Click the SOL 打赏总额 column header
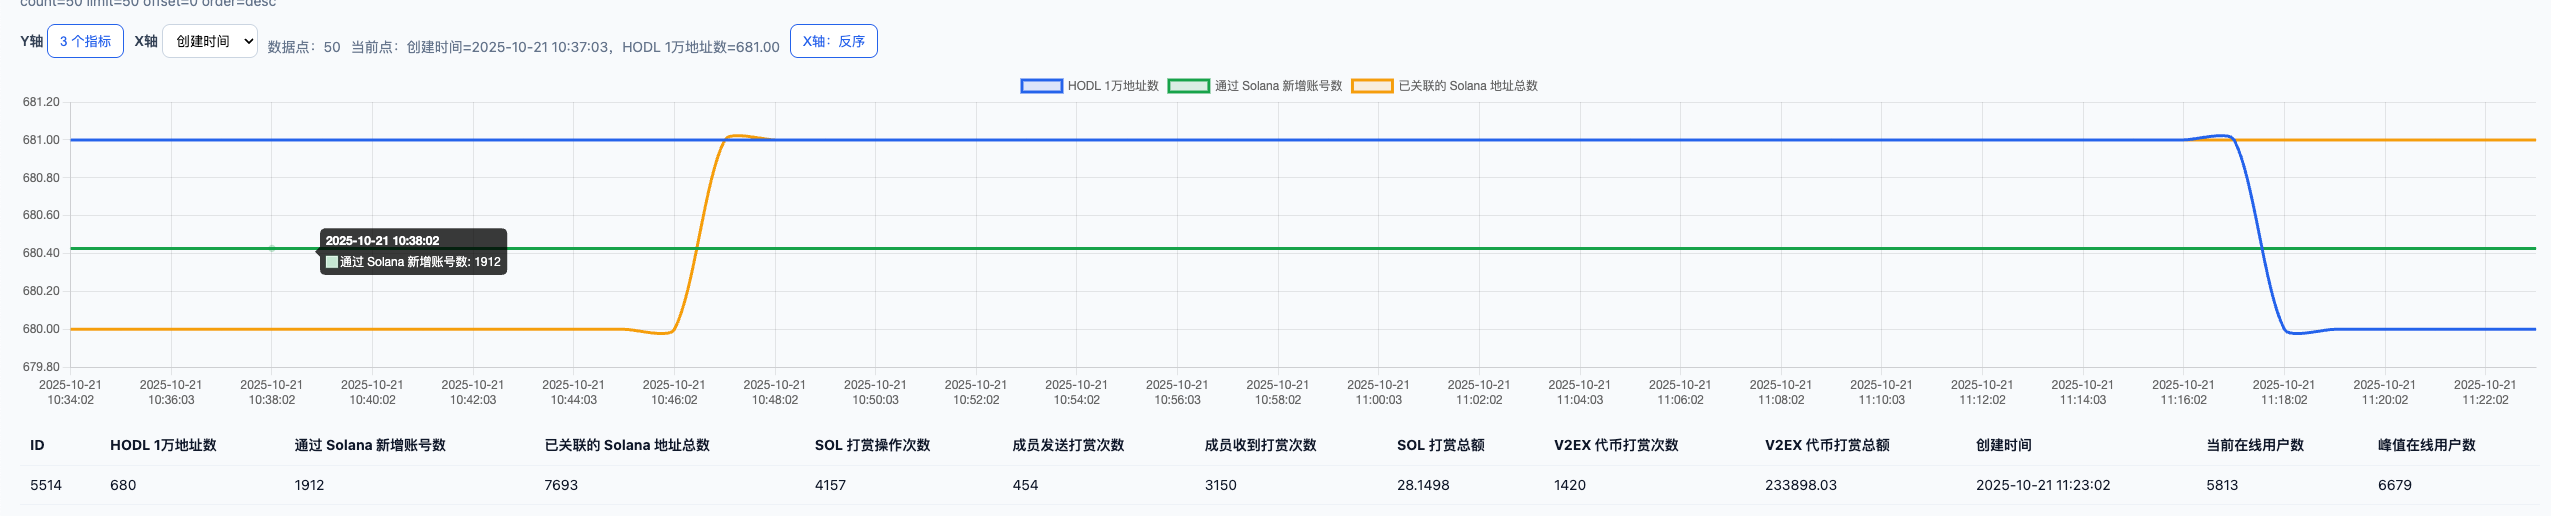 (1440, 445)
